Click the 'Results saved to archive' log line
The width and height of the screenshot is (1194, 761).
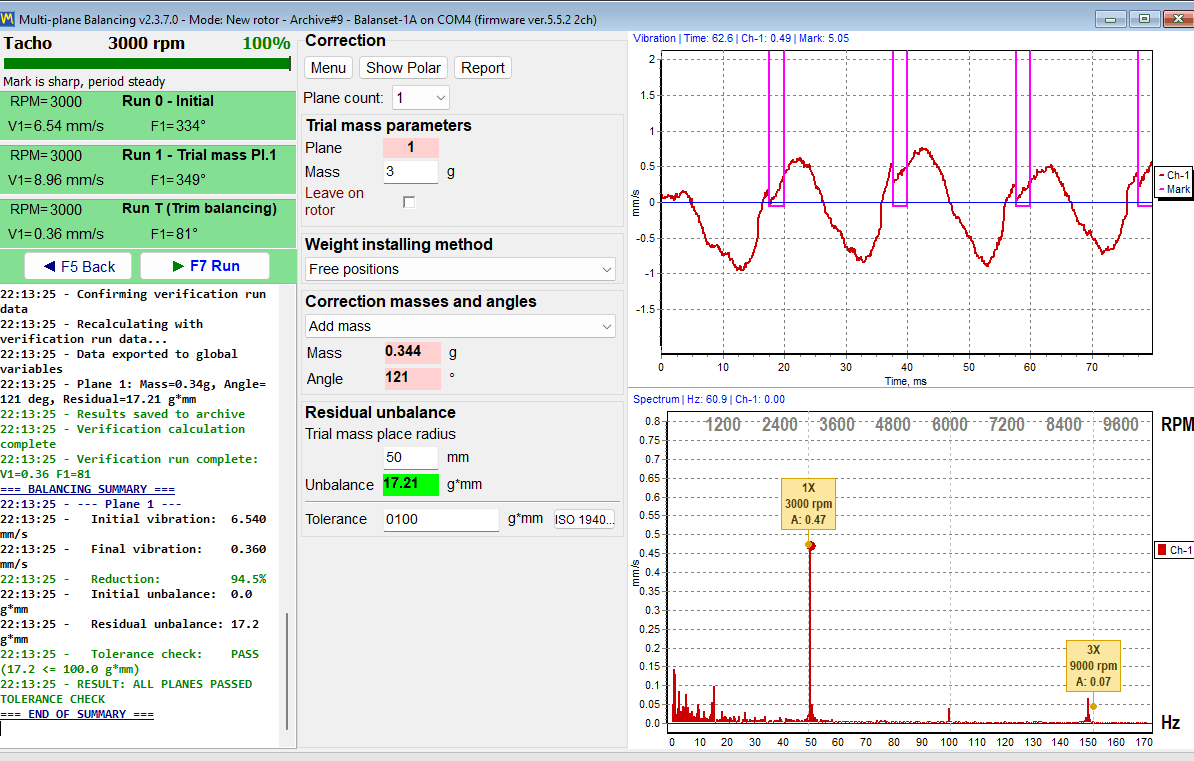pyautogui.click(x=123, y=414)
